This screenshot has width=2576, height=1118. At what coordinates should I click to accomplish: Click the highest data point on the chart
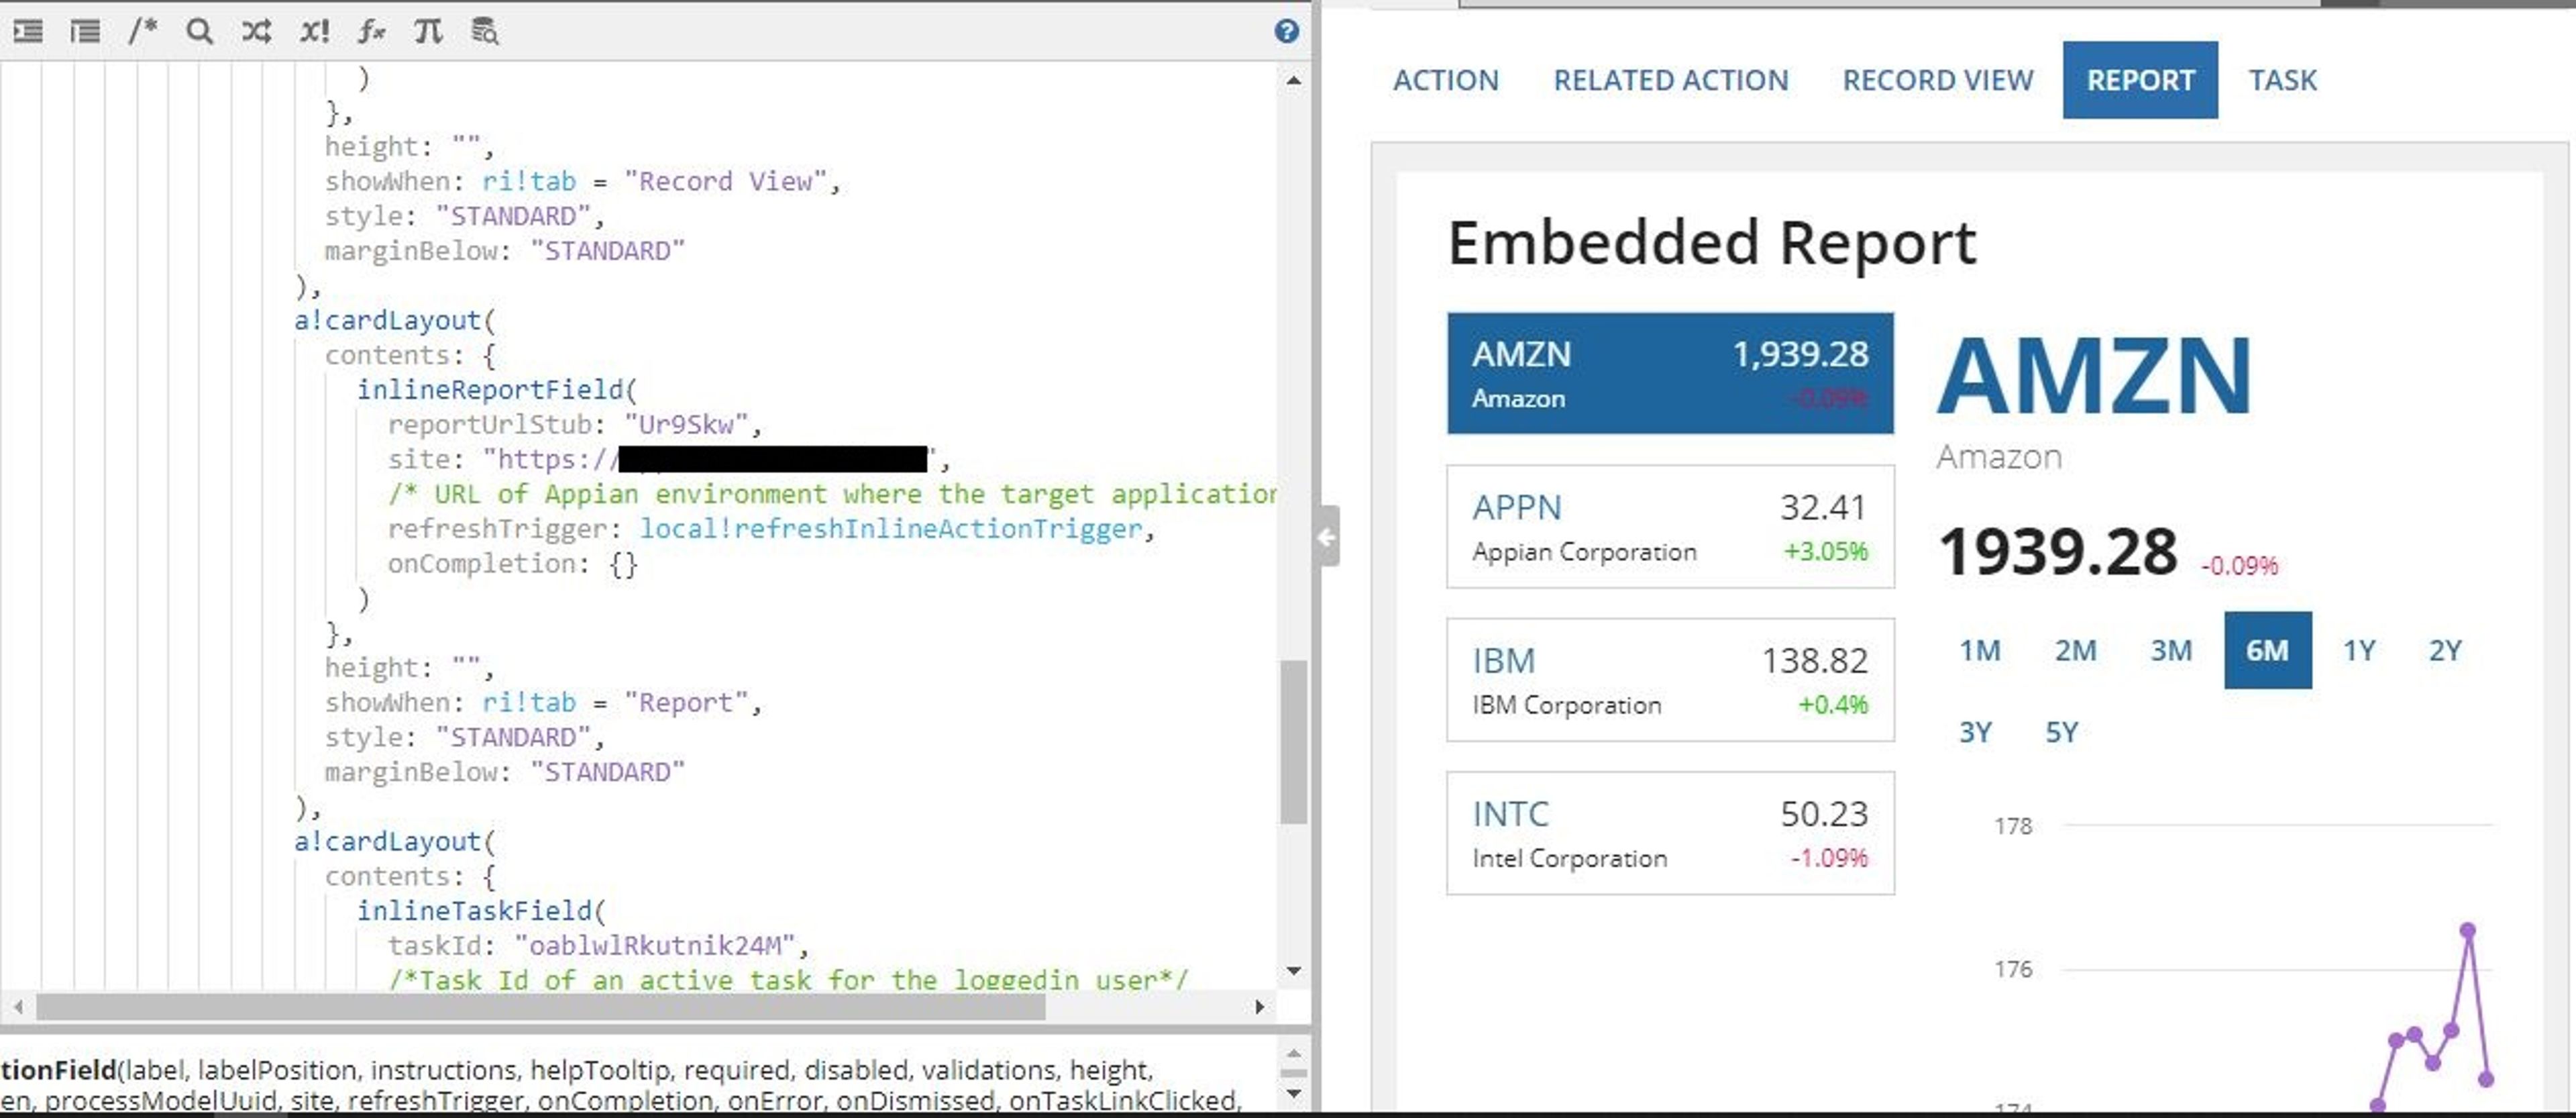click(x=2467, y=930)
